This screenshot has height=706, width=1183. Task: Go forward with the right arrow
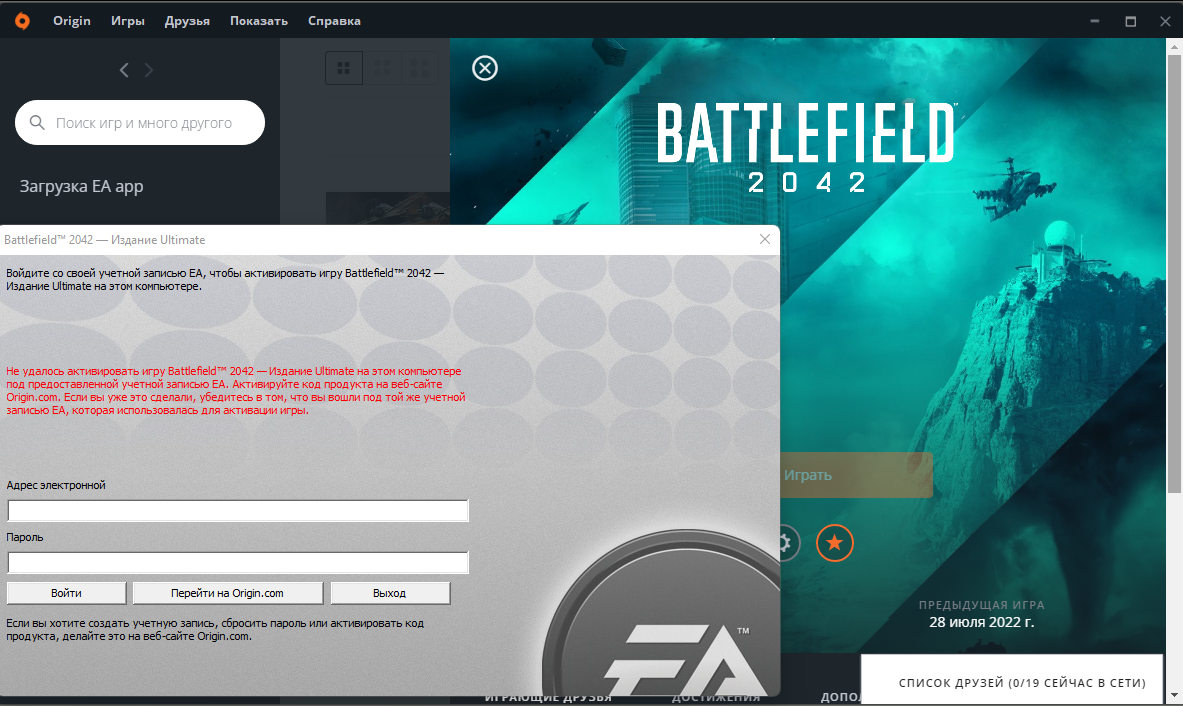point(149,70)
